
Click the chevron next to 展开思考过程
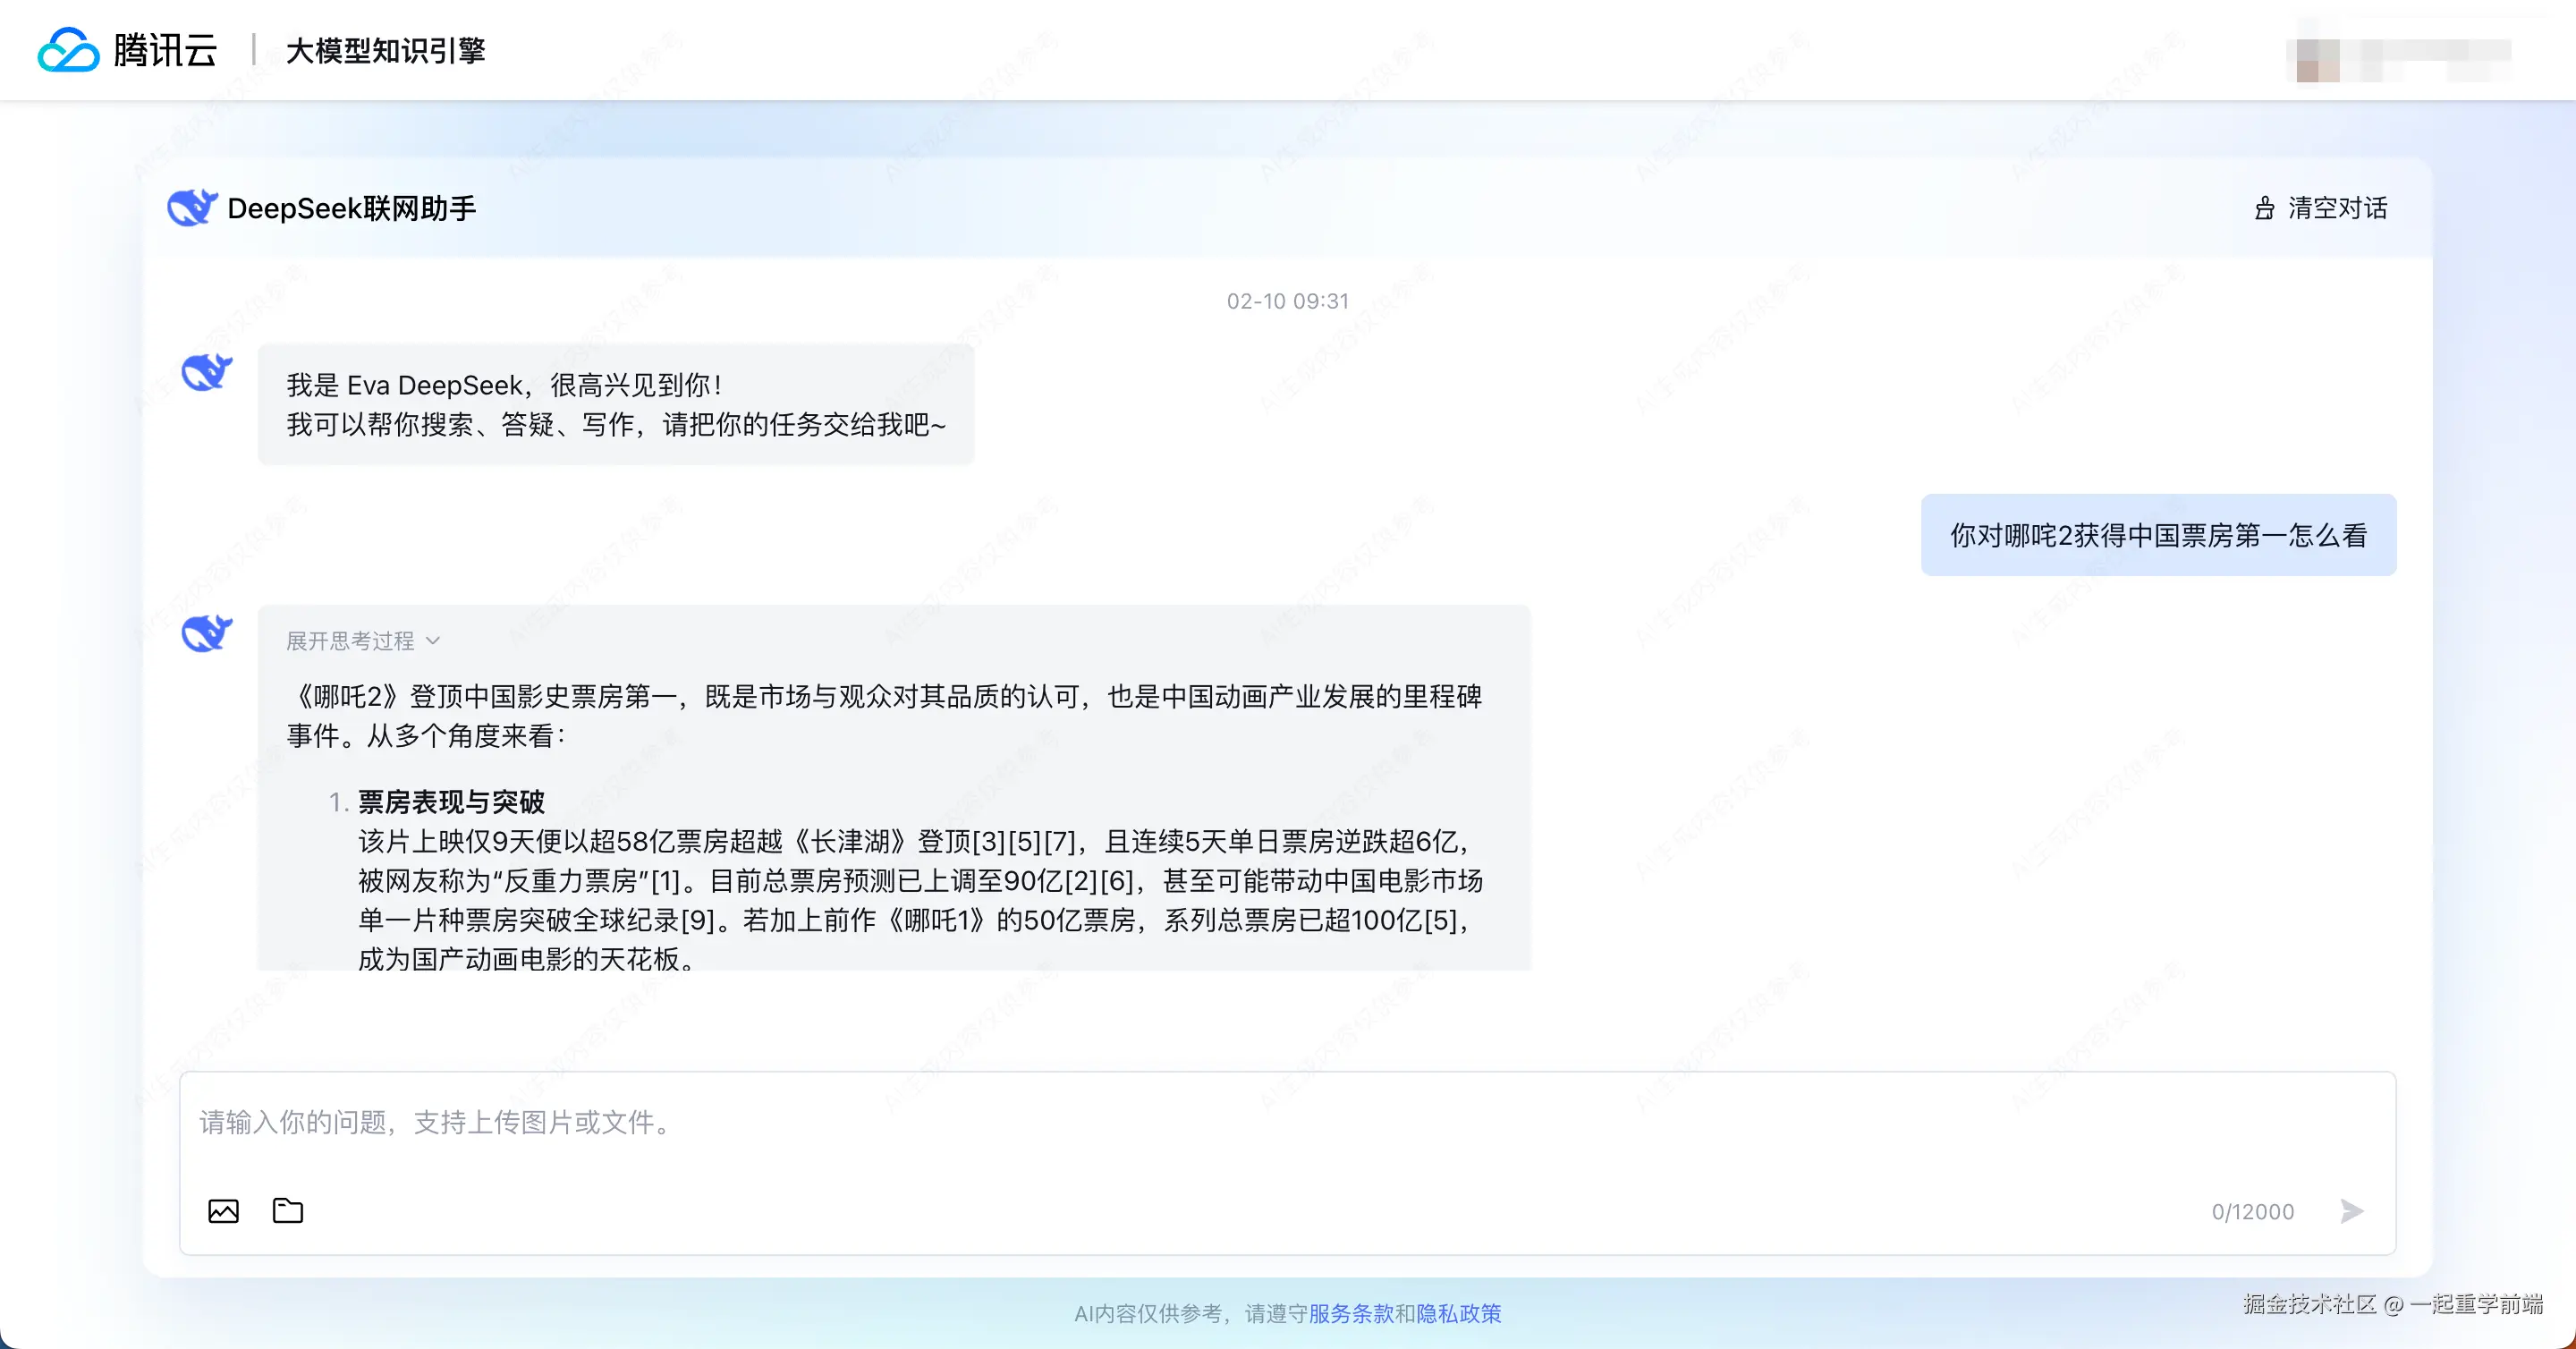(x=433, y=640)
